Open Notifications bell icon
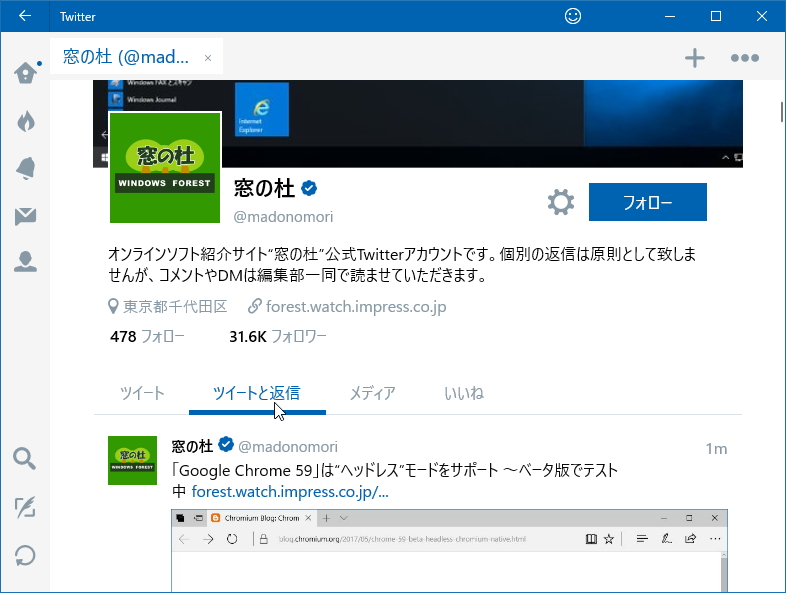The width and height of the screenshot is (786, 593). 26,168
